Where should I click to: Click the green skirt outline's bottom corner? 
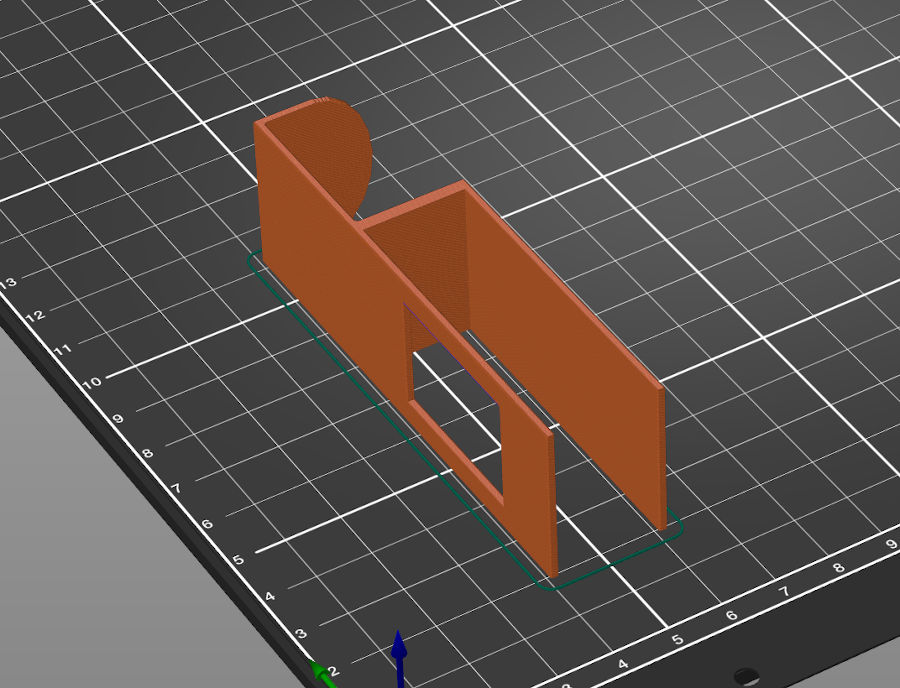click(550, 587)
